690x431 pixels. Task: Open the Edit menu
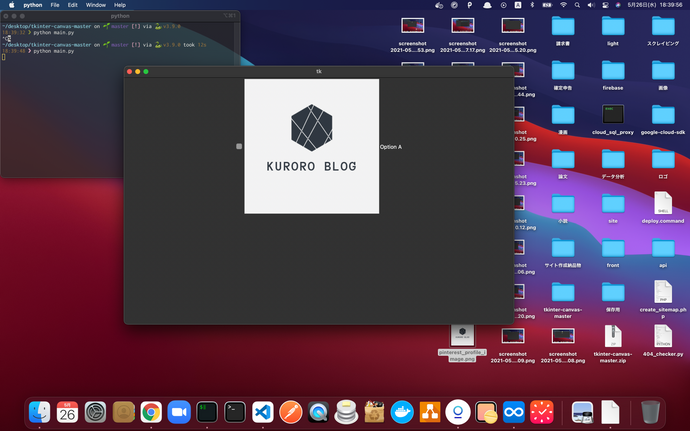point(73,5)
